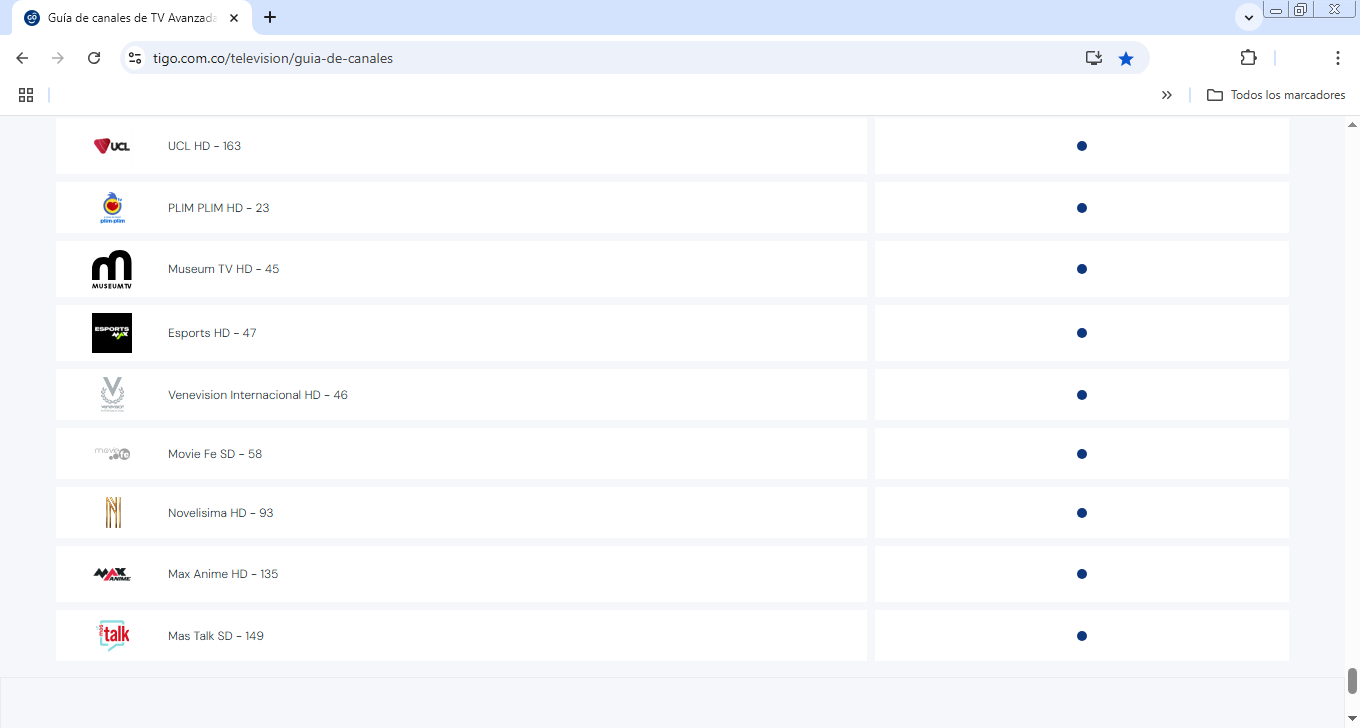Screen dimensions: 1360x728
Task: Open the Chrome apps grid shortcut
Action: coord(26,95)
